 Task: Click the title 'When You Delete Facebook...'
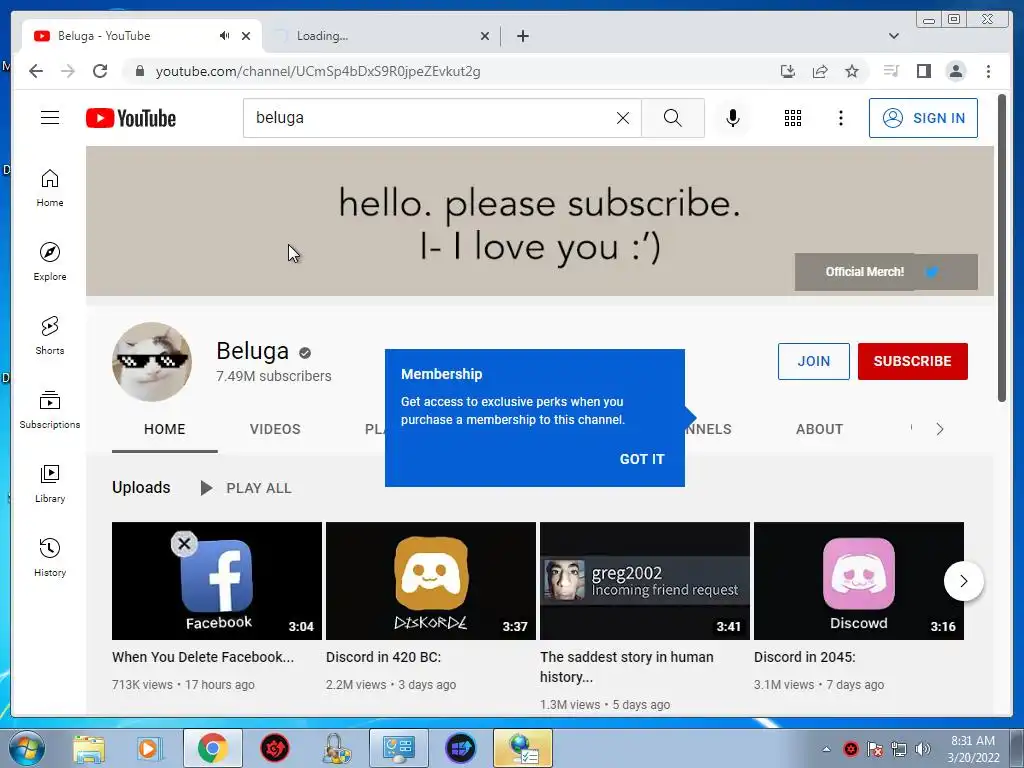point(203,657)
